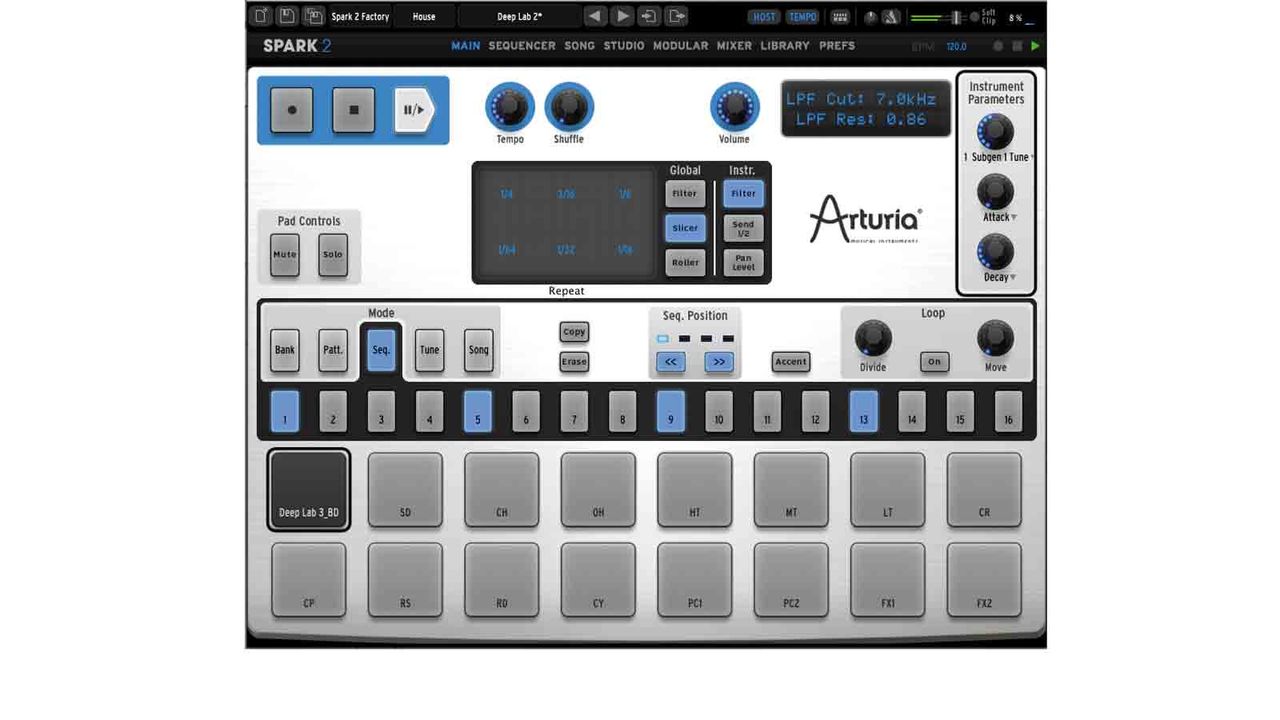Open the virtual keyboard icon

pos(840,17)
